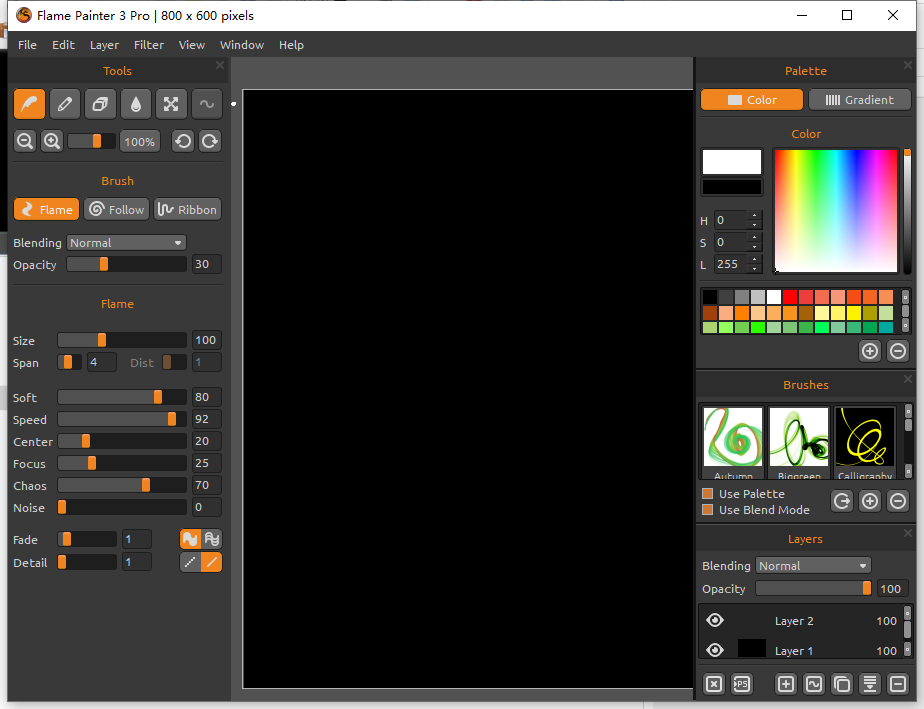Reset brush with circular arrow icon
This screenshot has width=924, height=709.
coord(842,502)
